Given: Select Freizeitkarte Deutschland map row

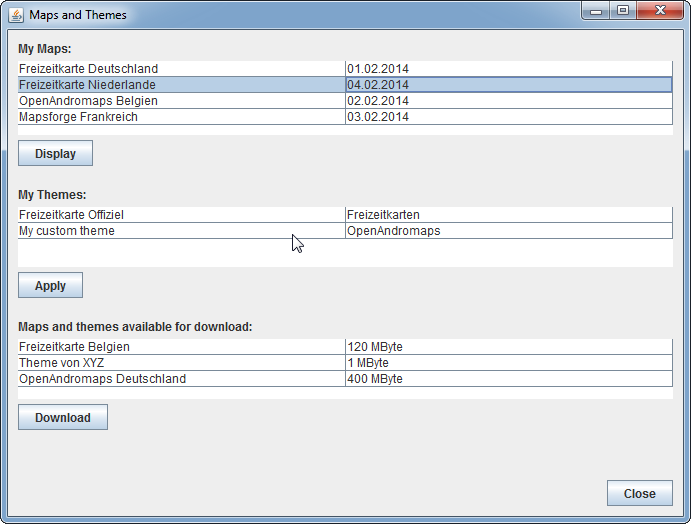Looking at the screenshot, I should [x=88, y=69].
